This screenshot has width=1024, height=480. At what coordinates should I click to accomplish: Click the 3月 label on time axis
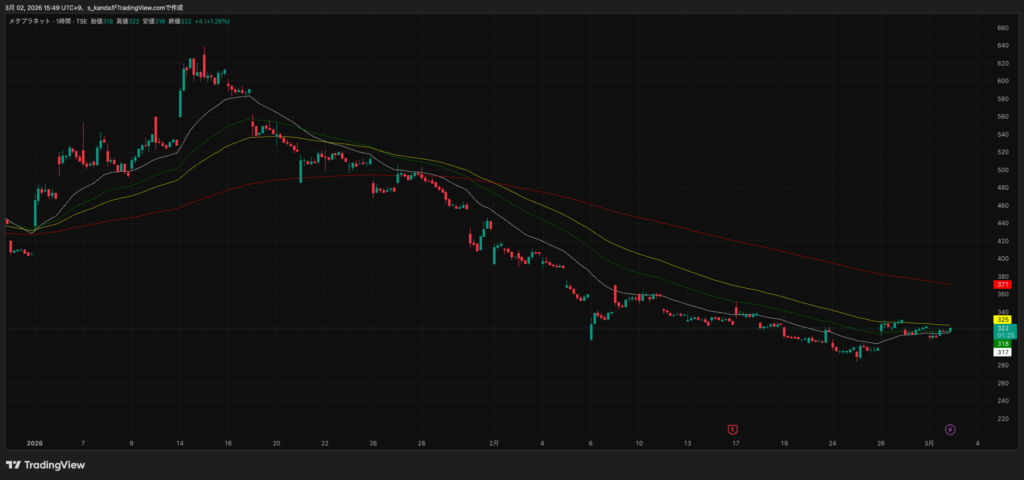pyautogui.click(x=928, y=442)
